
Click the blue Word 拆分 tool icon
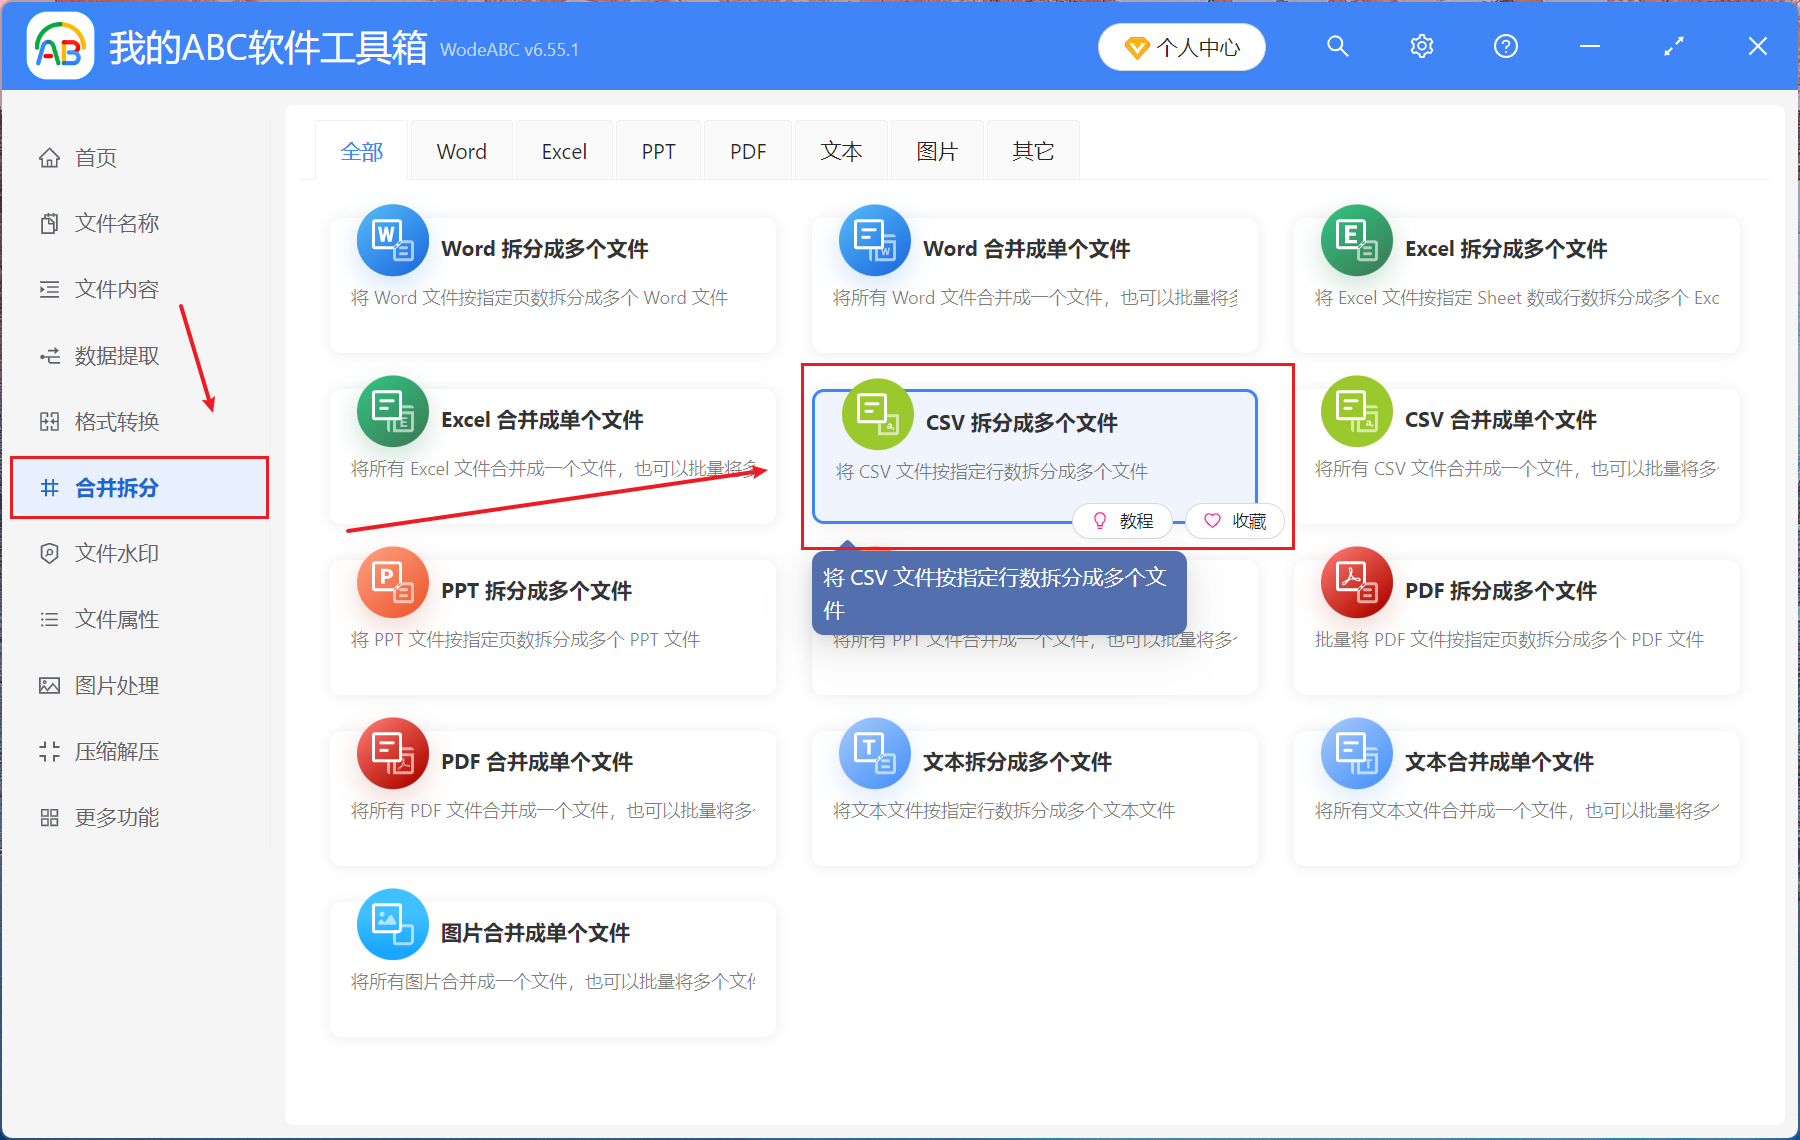click(x=392, y=241)
